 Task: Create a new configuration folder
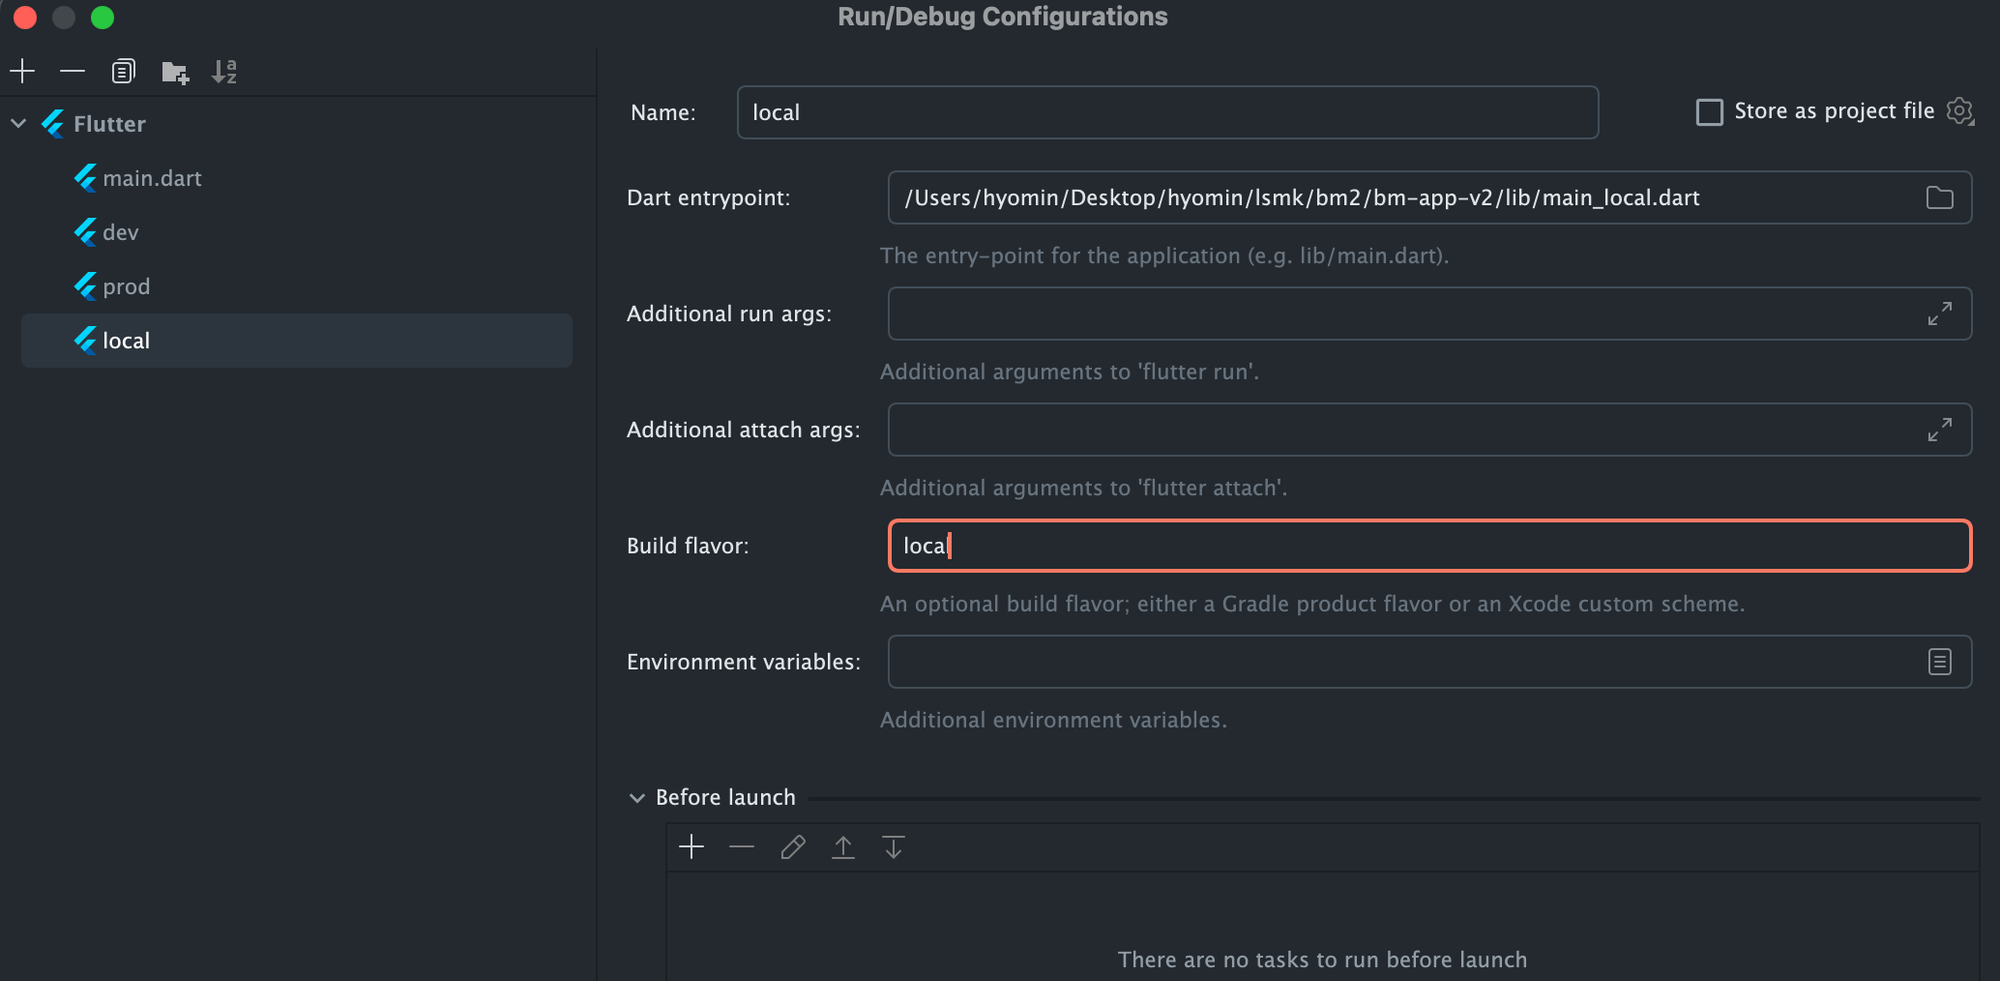tap(175, 72)
